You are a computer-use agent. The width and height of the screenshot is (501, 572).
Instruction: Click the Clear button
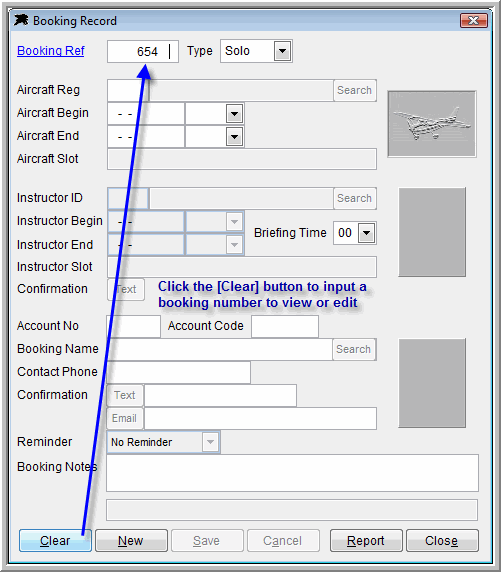[55, 540]
